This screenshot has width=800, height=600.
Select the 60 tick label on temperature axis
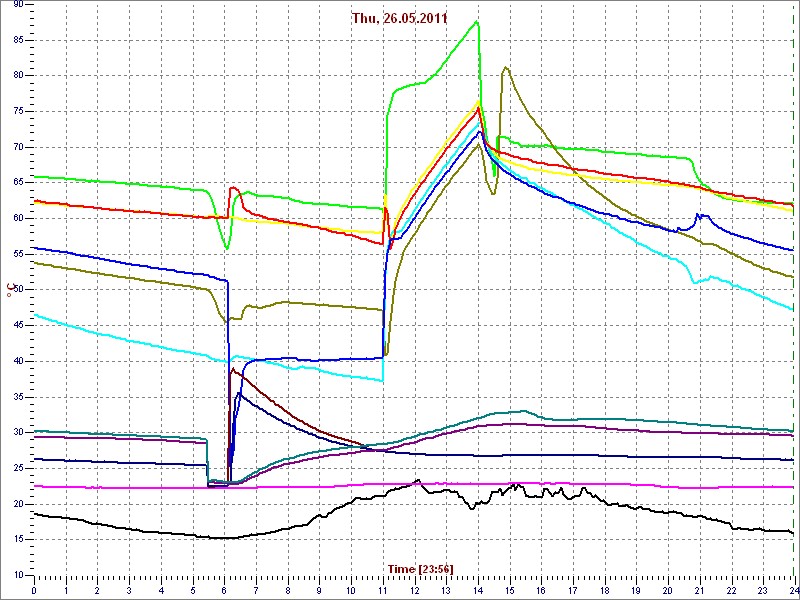pyautogui.click(x=18, y=219)
